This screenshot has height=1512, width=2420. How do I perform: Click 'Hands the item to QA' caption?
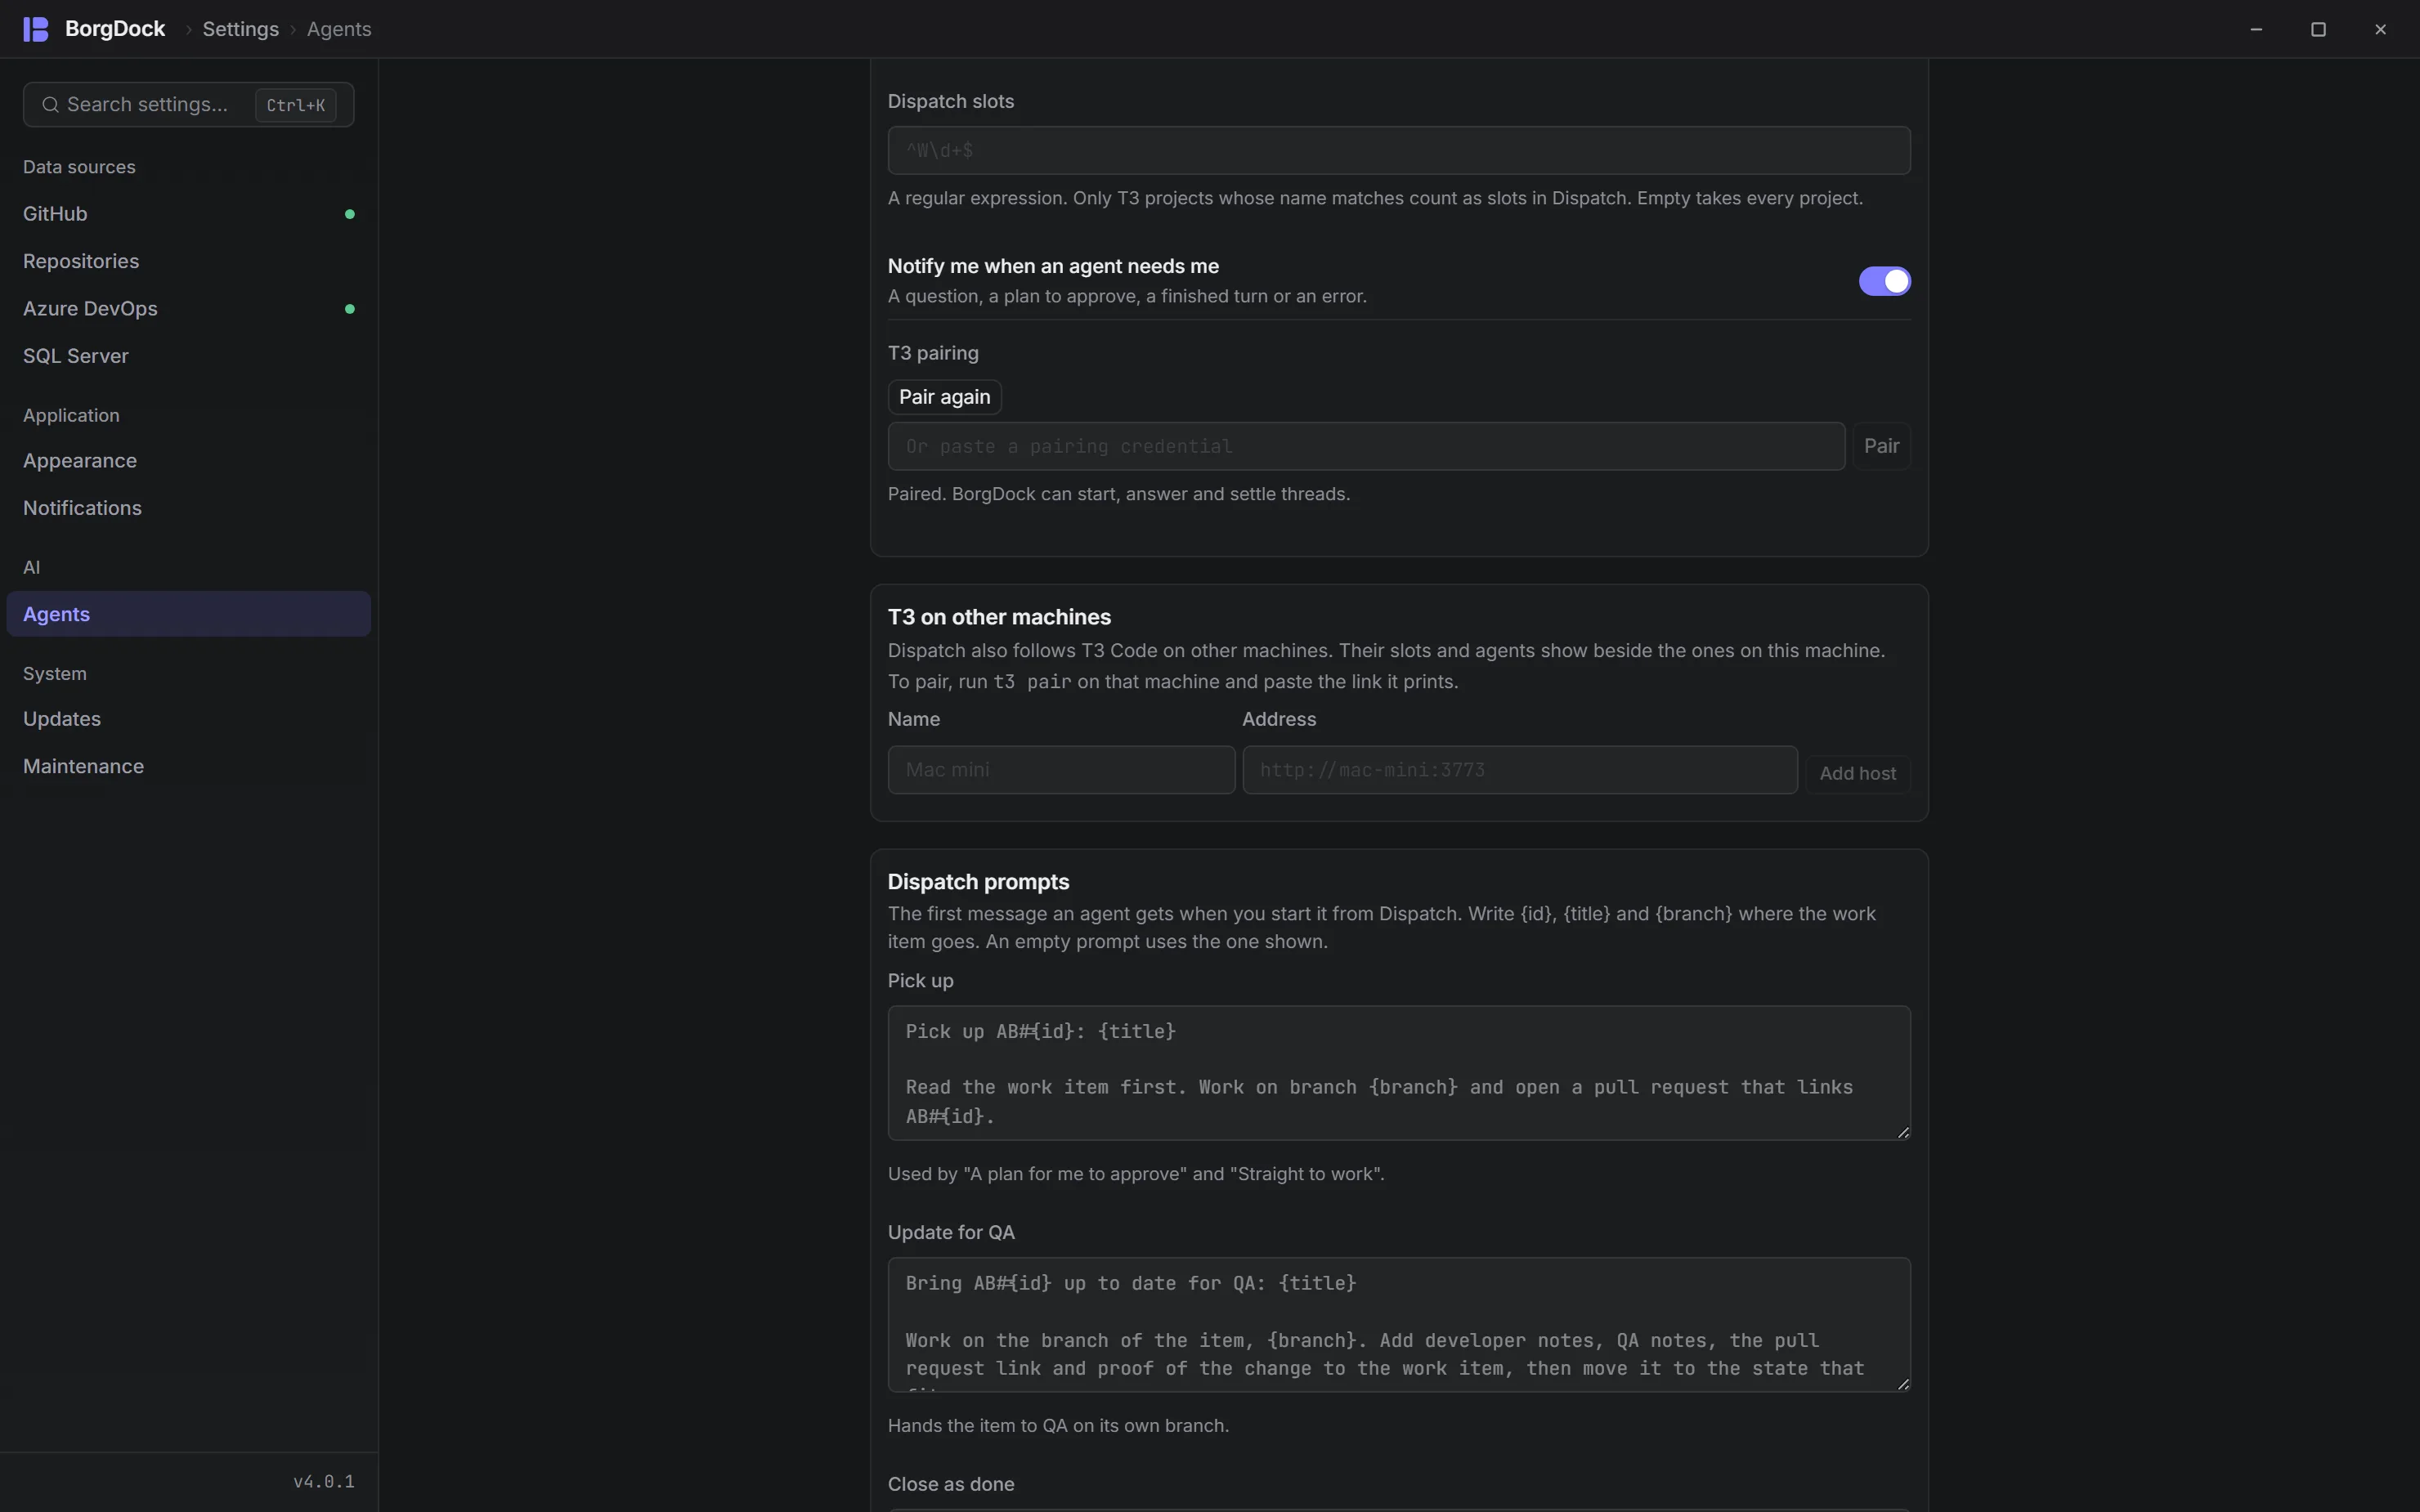coord(1058,1426)
